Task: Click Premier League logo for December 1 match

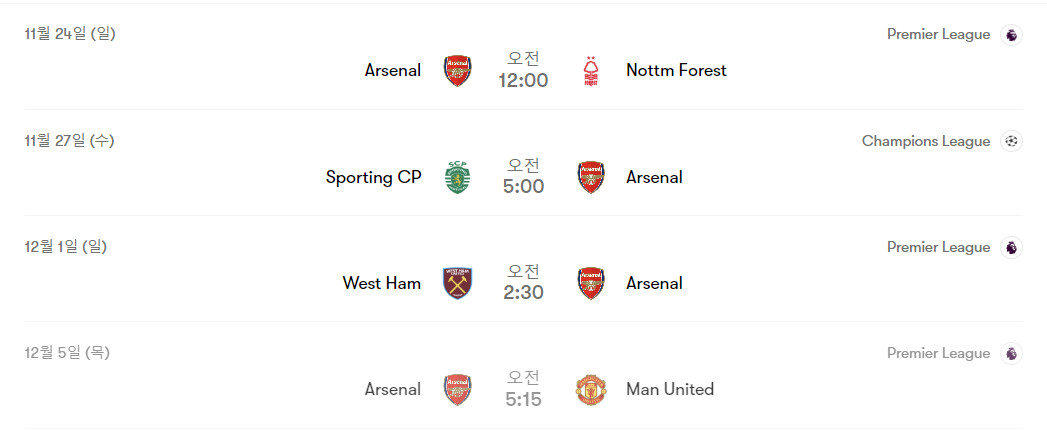Action: click(x=1012, y=247)
